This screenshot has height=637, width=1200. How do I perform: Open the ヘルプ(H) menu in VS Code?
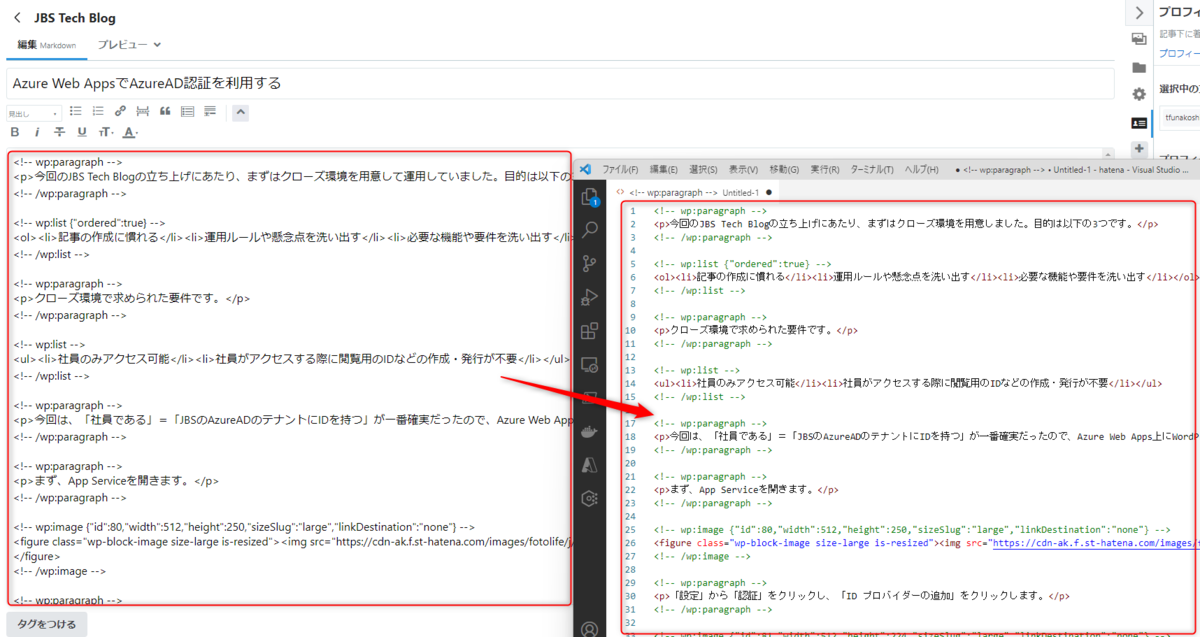click(x=921, y=169)
